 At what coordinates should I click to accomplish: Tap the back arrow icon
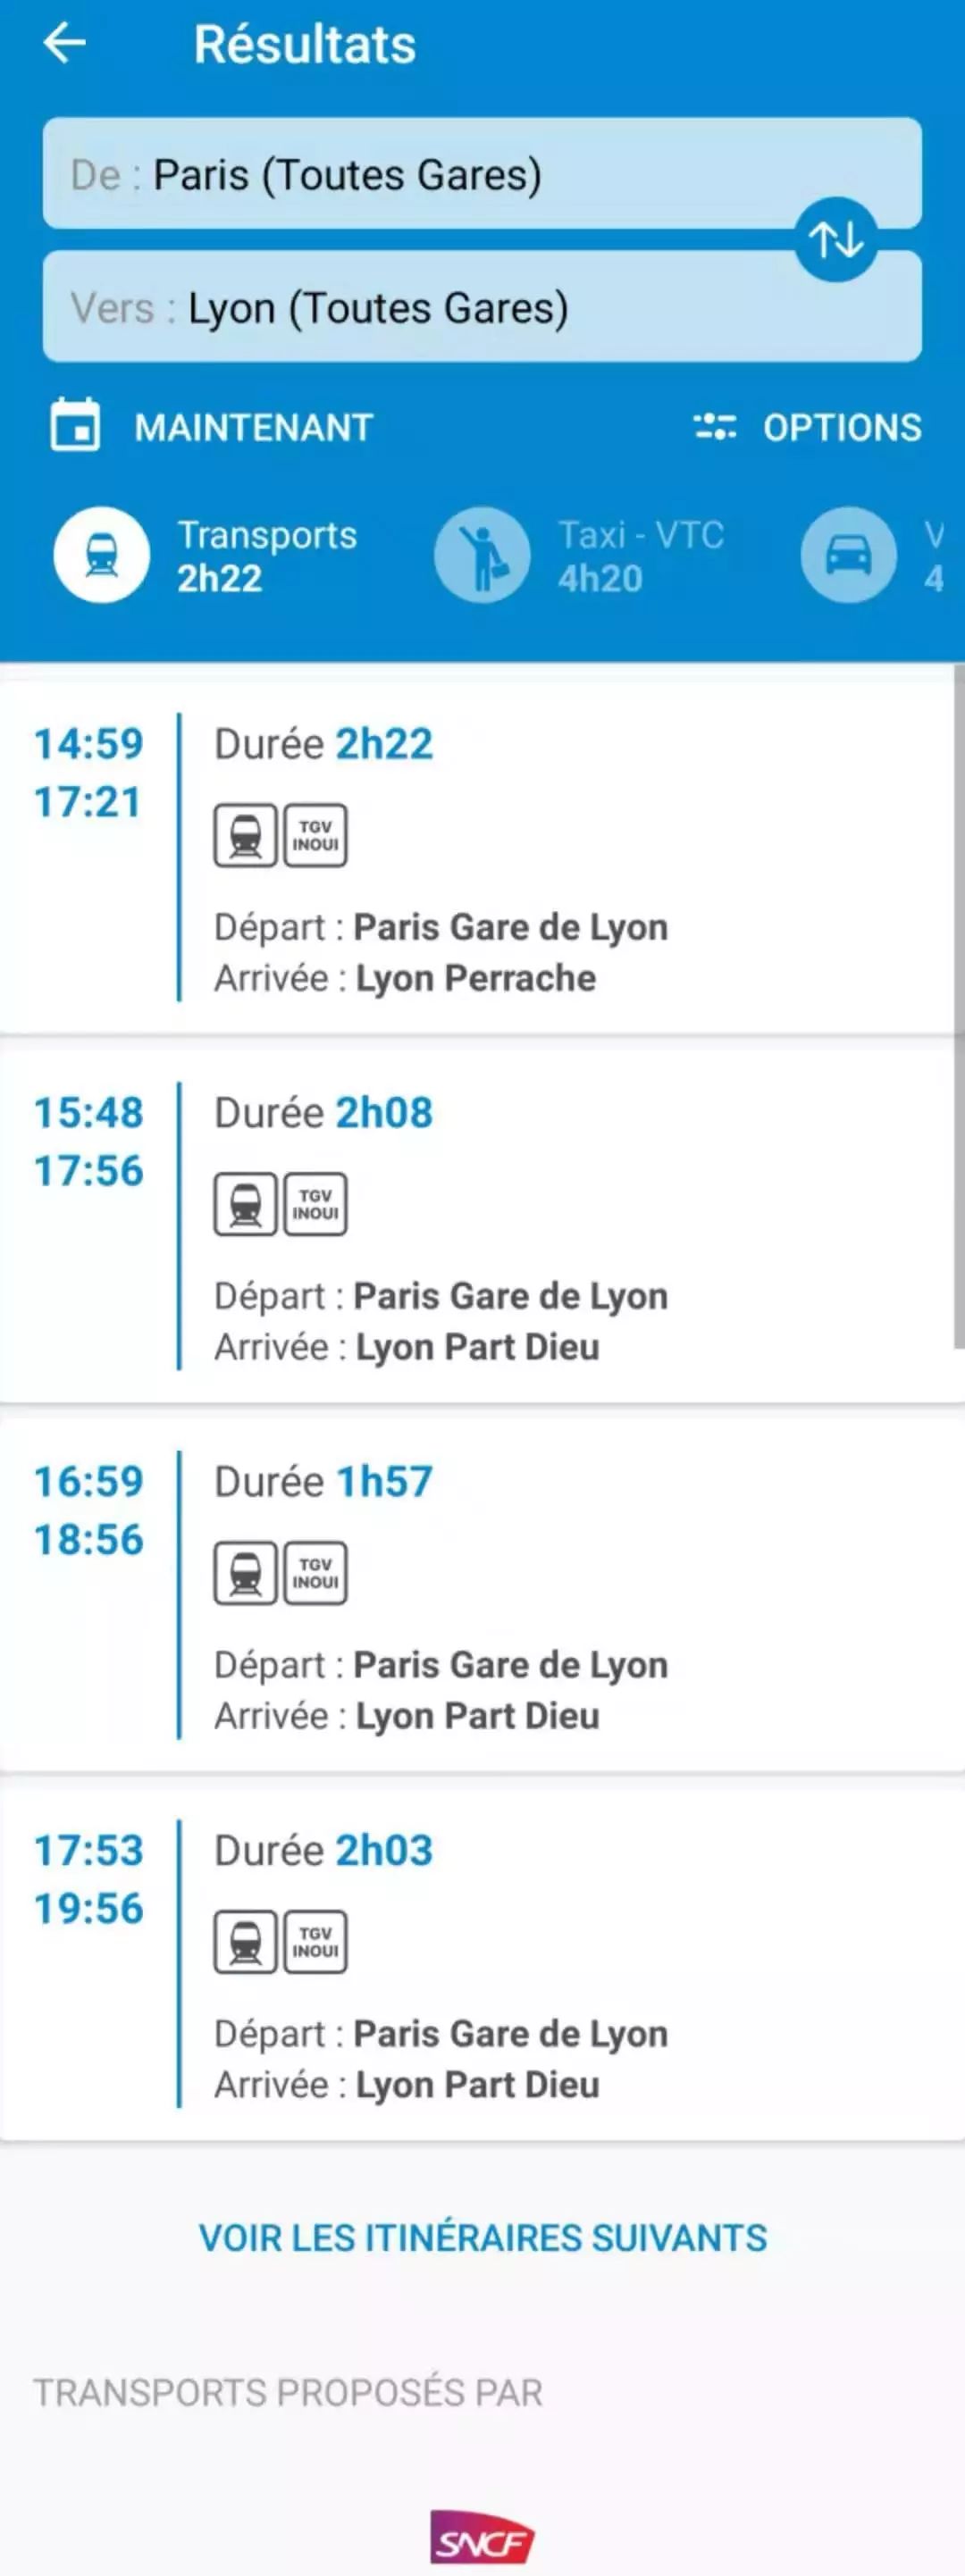65,44
